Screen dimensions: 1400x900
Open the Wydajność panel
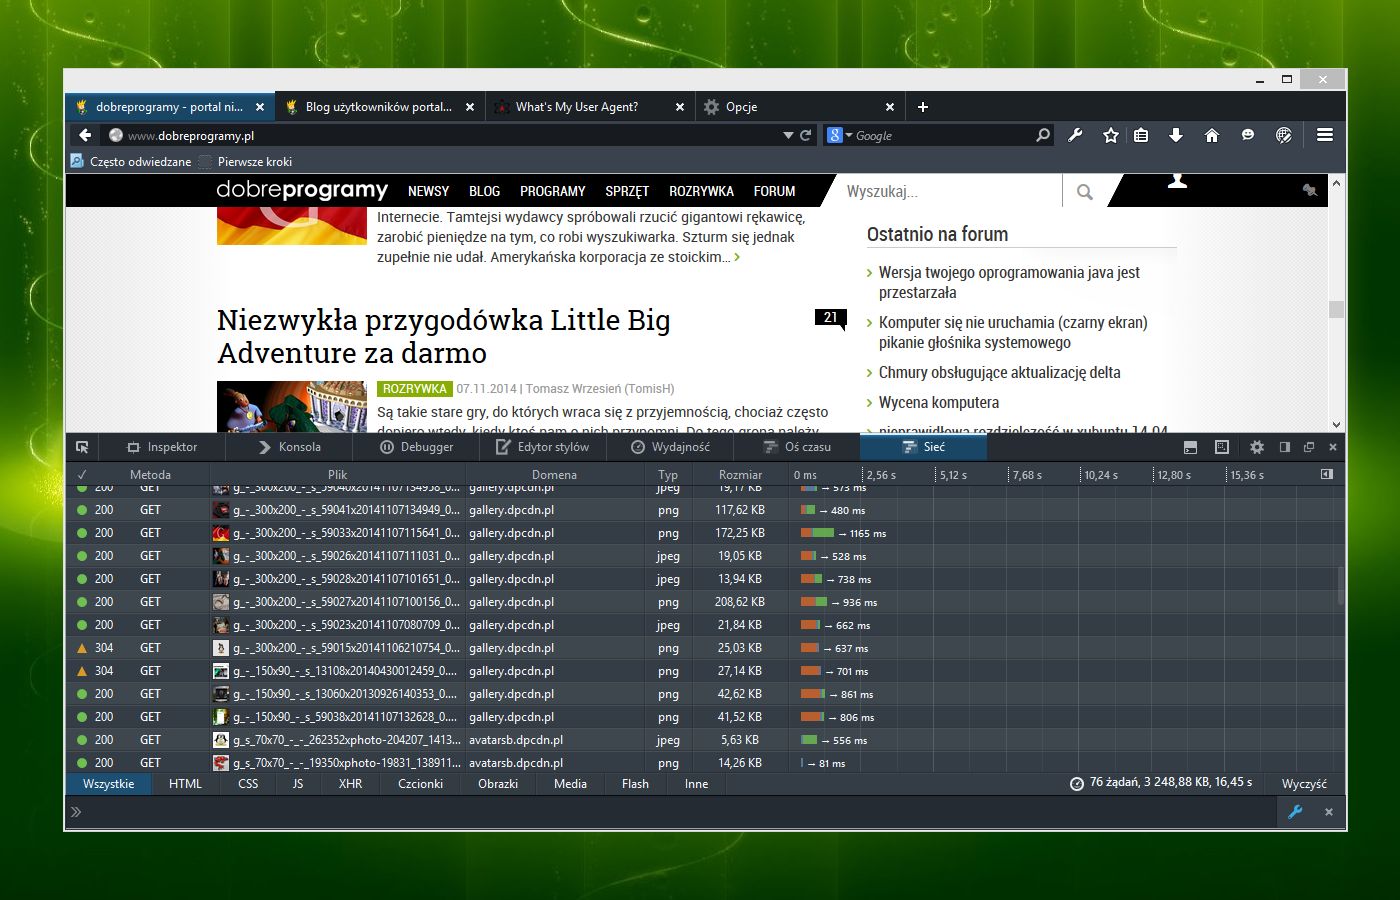pyautogui.click(x=670, y=447)
